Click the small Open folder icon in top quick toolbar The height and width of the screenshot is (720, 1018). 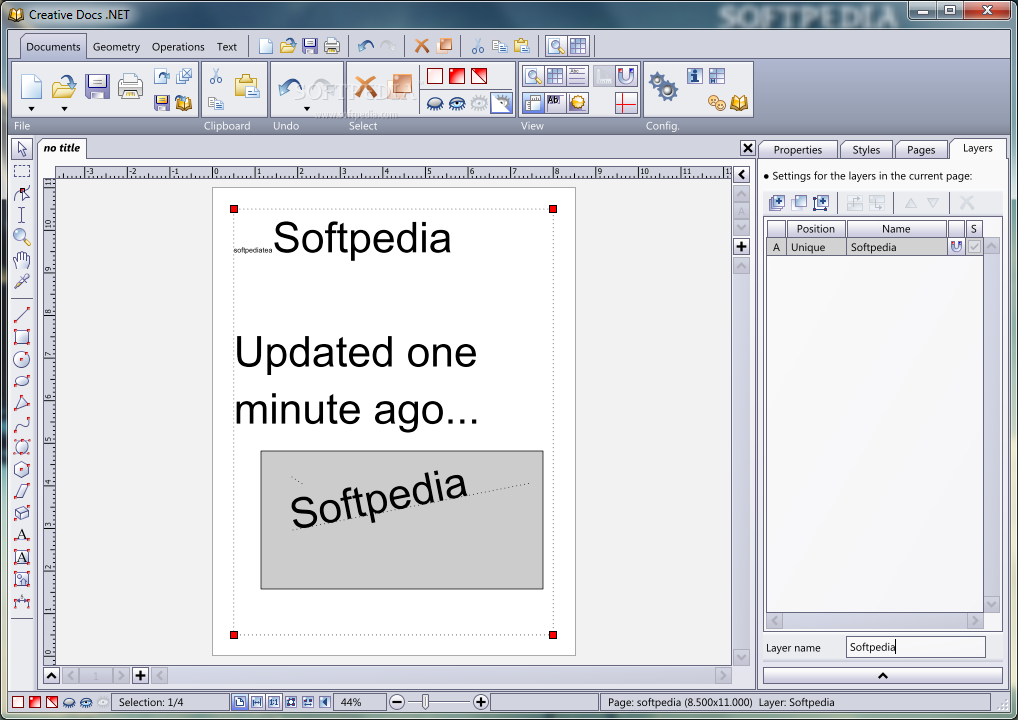(x=288, y=46)
